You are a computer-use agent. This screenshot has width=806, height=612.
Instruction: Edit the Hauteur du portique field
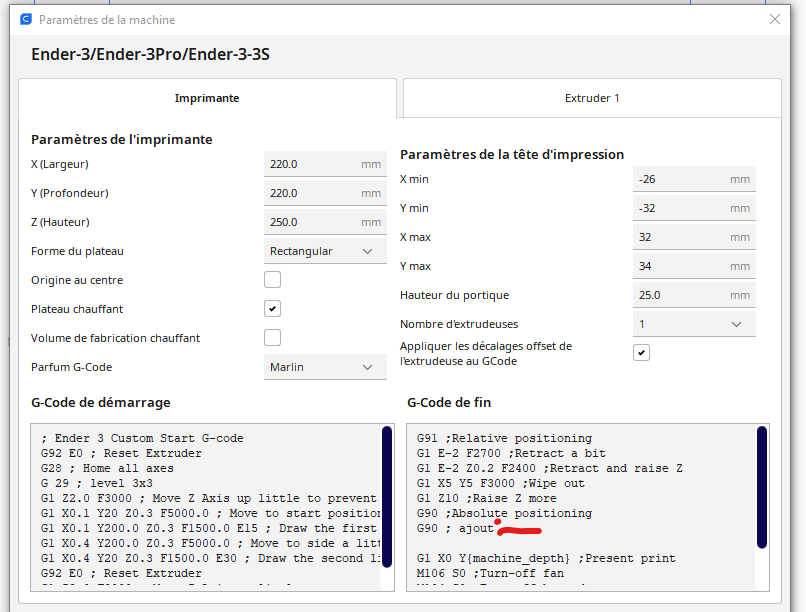694,295
